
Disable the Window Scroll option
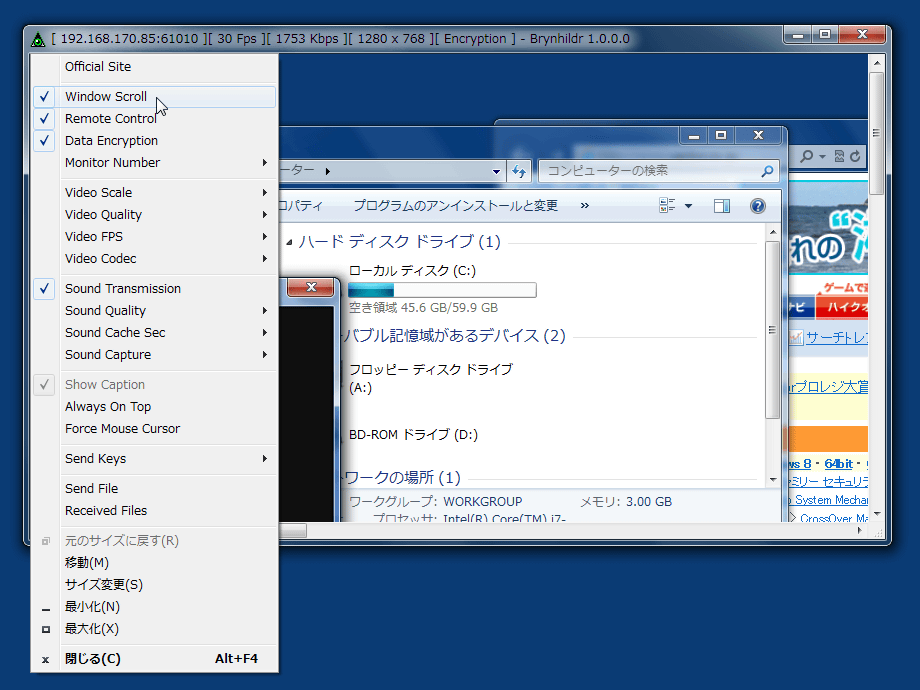click(x=106, y=97)
